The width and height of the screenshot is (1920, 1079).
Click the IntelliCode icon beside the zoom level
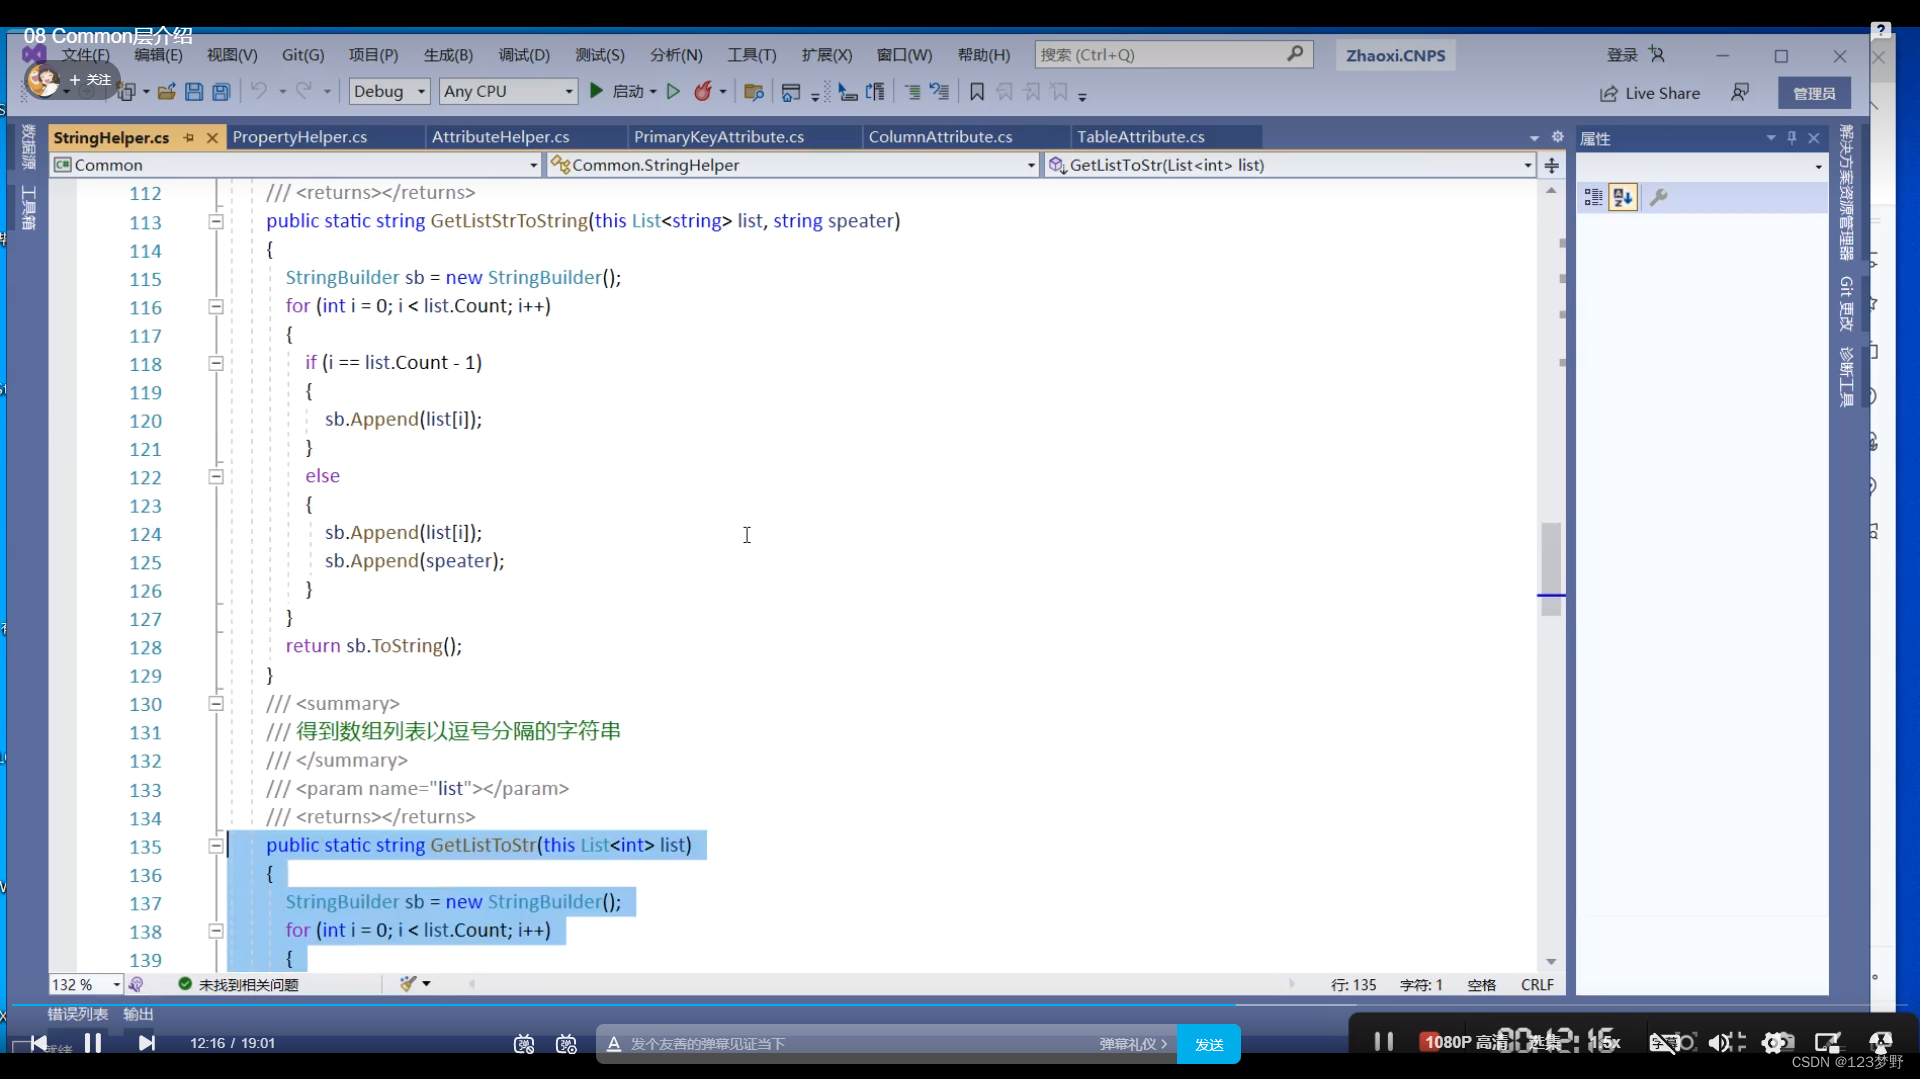136,984
